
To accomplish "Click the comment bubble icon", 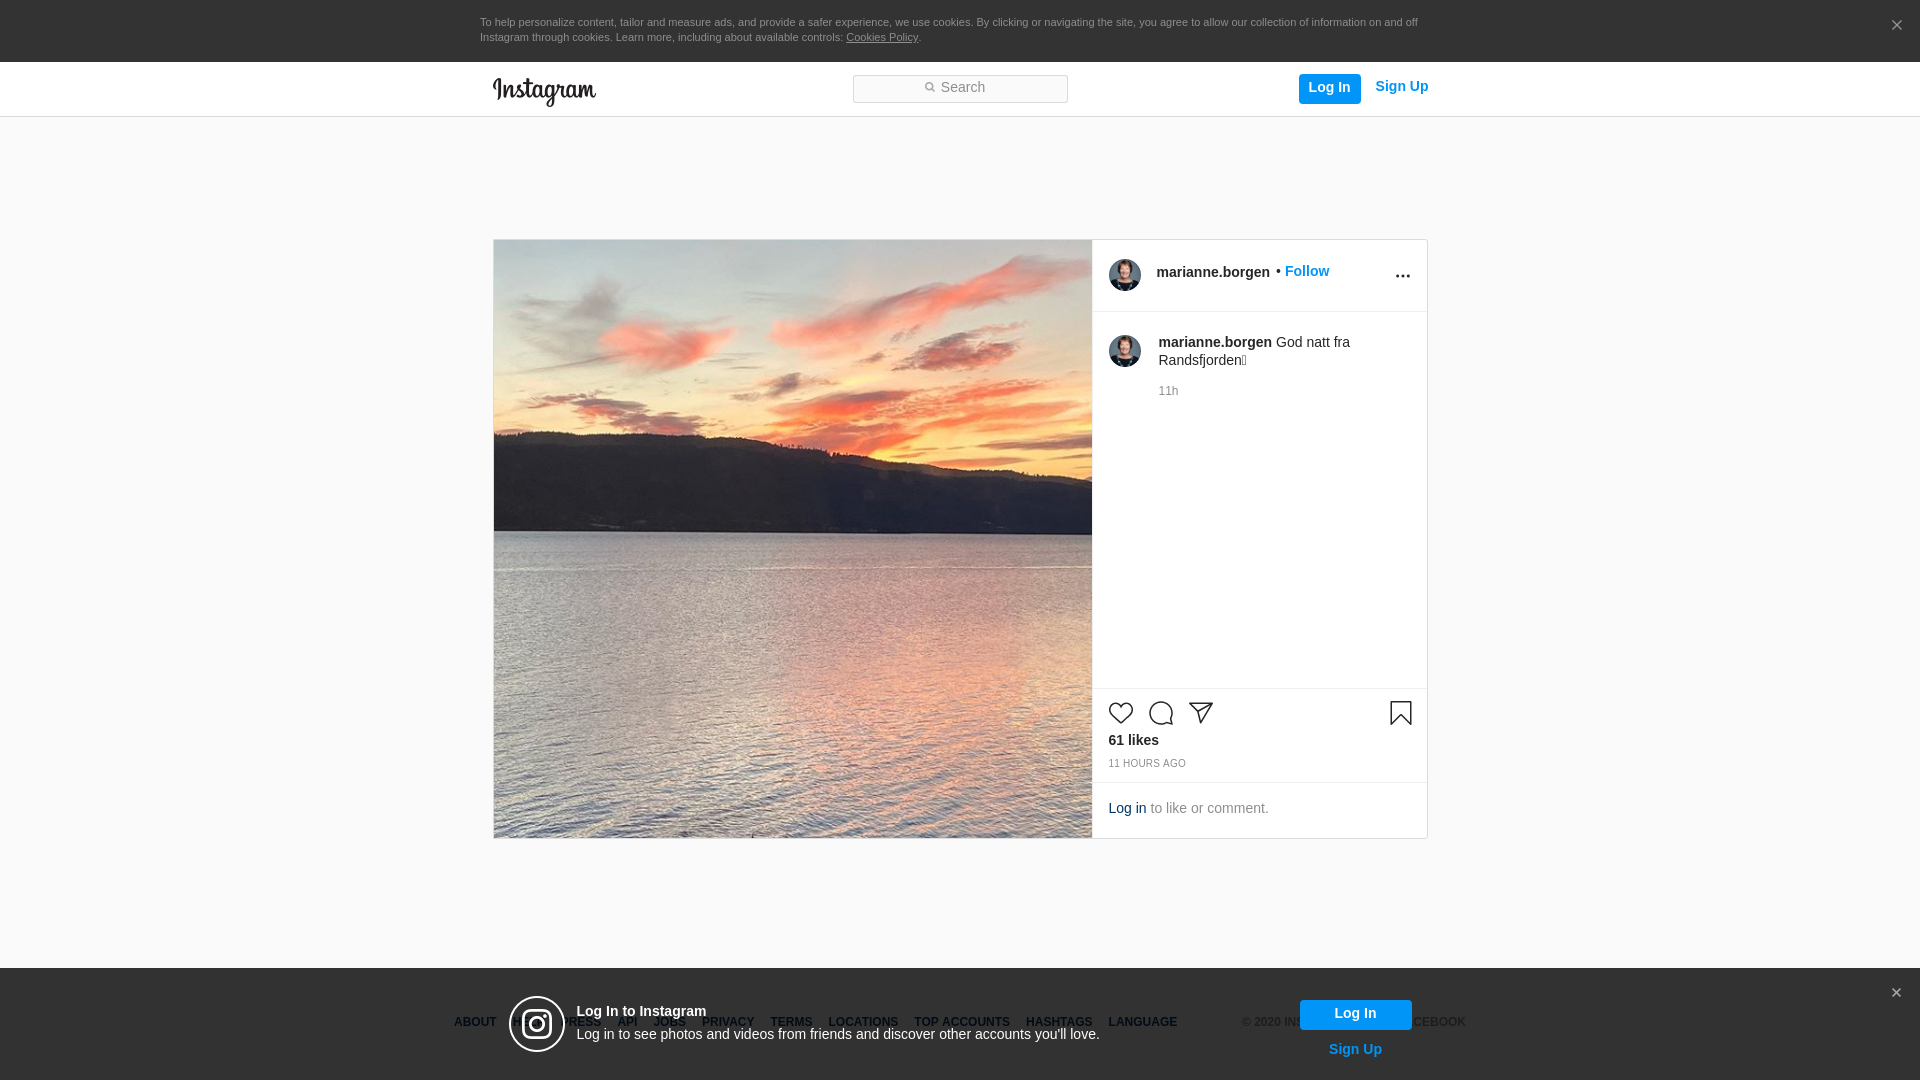I will pyautogui.click(x=1160, y=713).
